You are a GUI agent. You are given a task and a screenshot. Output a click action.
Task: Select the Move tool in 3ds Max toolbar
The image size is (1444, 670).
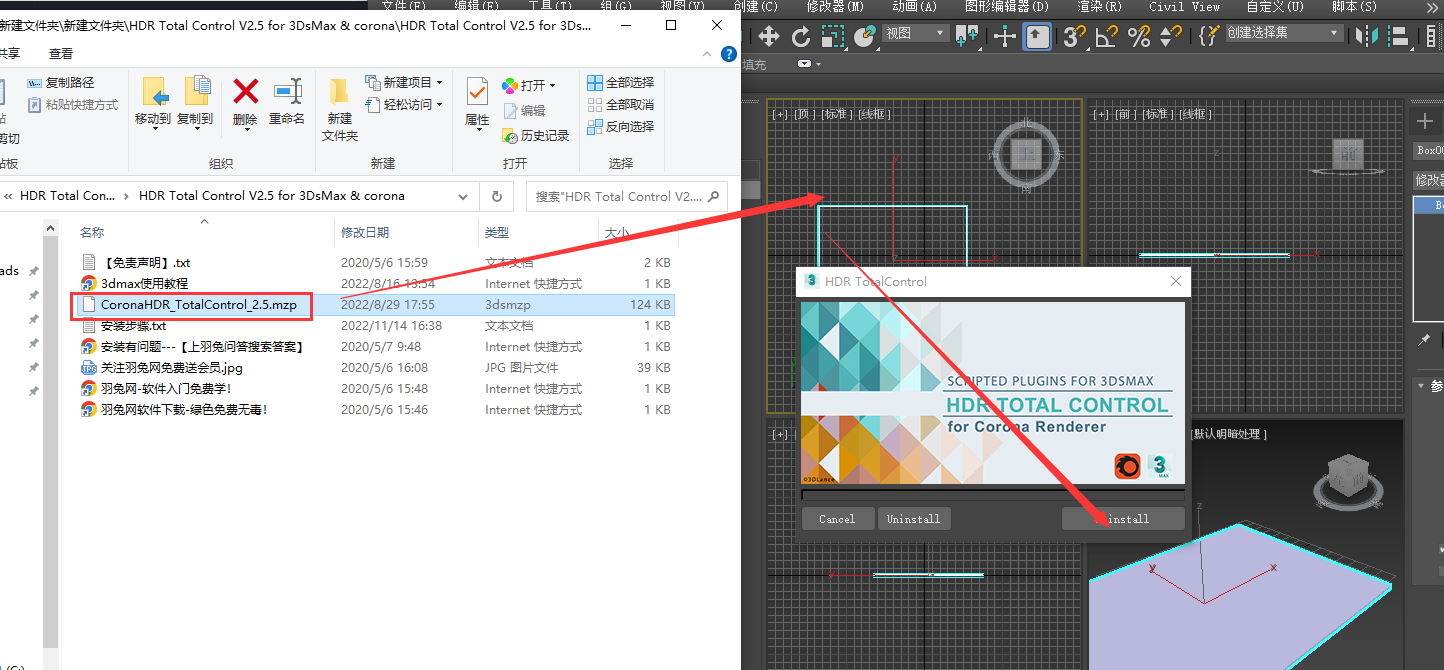click(x=768, y=37)
